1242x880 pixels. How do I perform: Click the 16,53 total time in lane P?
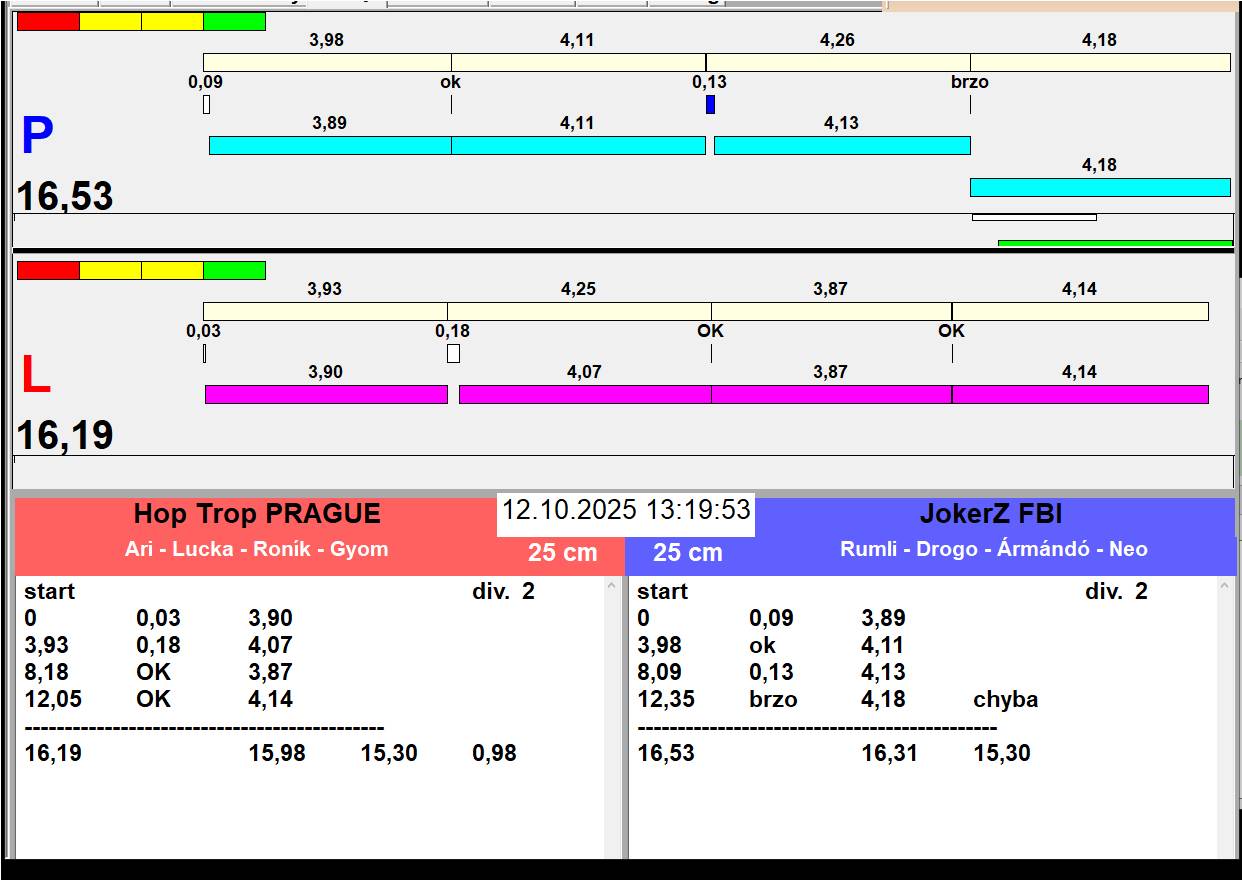[65, 197]
